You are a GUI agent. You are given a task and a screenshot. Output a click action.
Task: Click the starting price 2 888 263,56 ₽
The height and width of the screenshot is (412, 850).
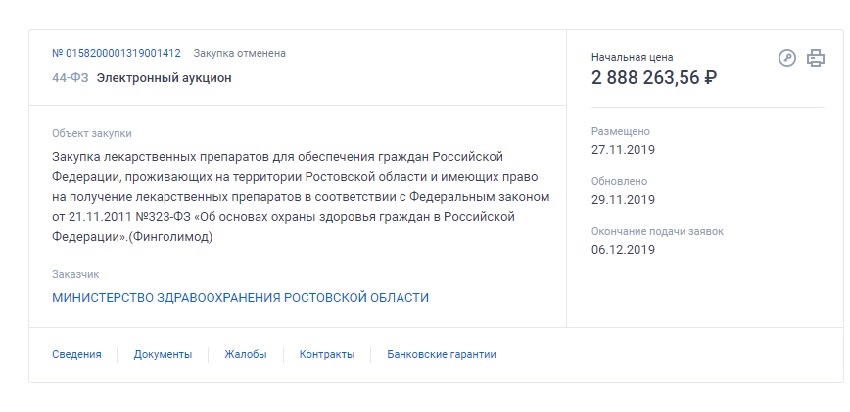pyautogui.click(x=654, y=78)
